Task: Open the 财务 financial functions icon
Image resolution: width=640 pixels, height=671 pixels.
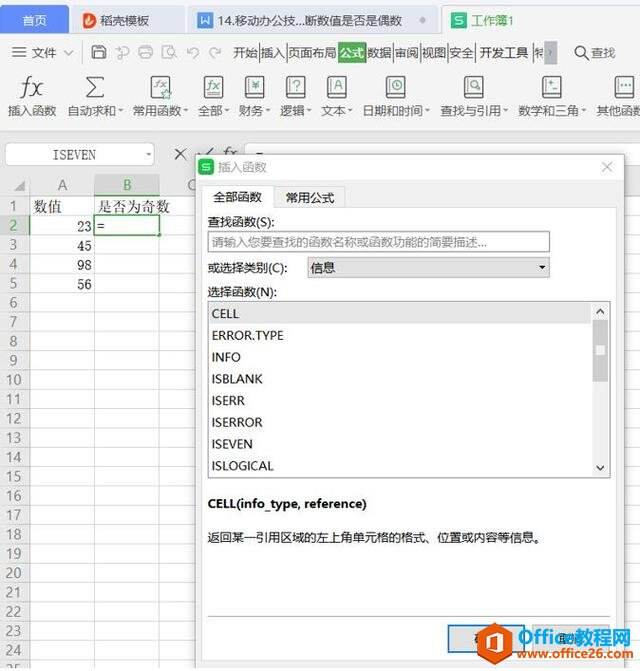Action: pyautogui.click(x=254, y=87)
